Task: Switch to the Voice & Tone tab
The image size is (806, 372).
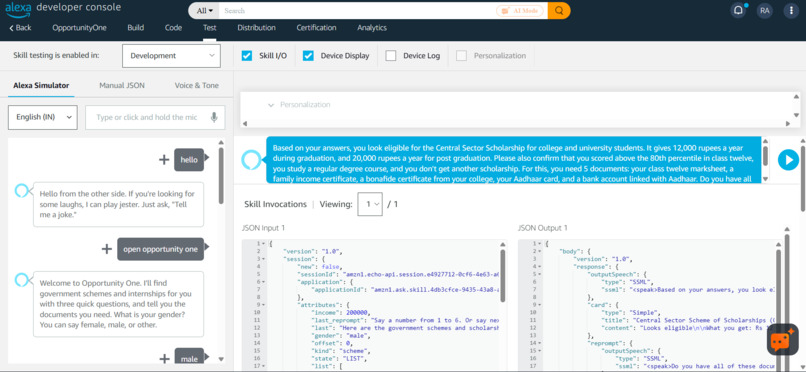Action: click(x=196, y=85)
